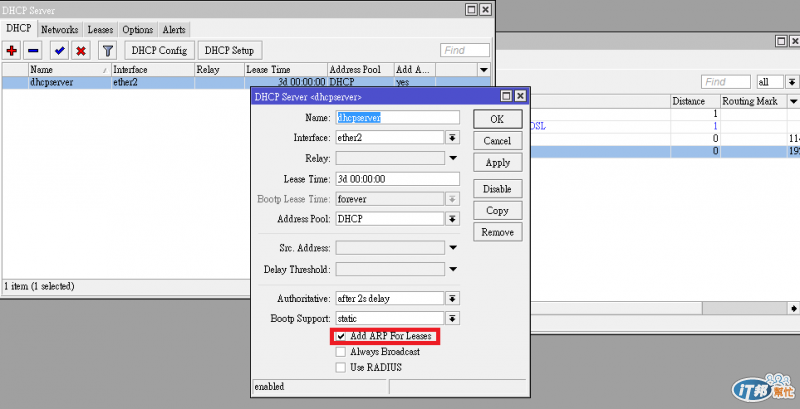Add a new DHCP server with plus icon

click(x=12, y=50)
